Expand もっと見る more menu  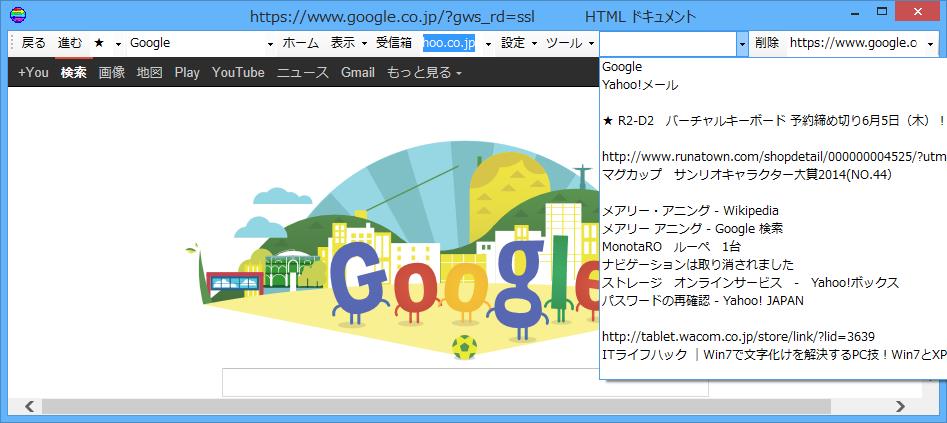tap(425, 73)
